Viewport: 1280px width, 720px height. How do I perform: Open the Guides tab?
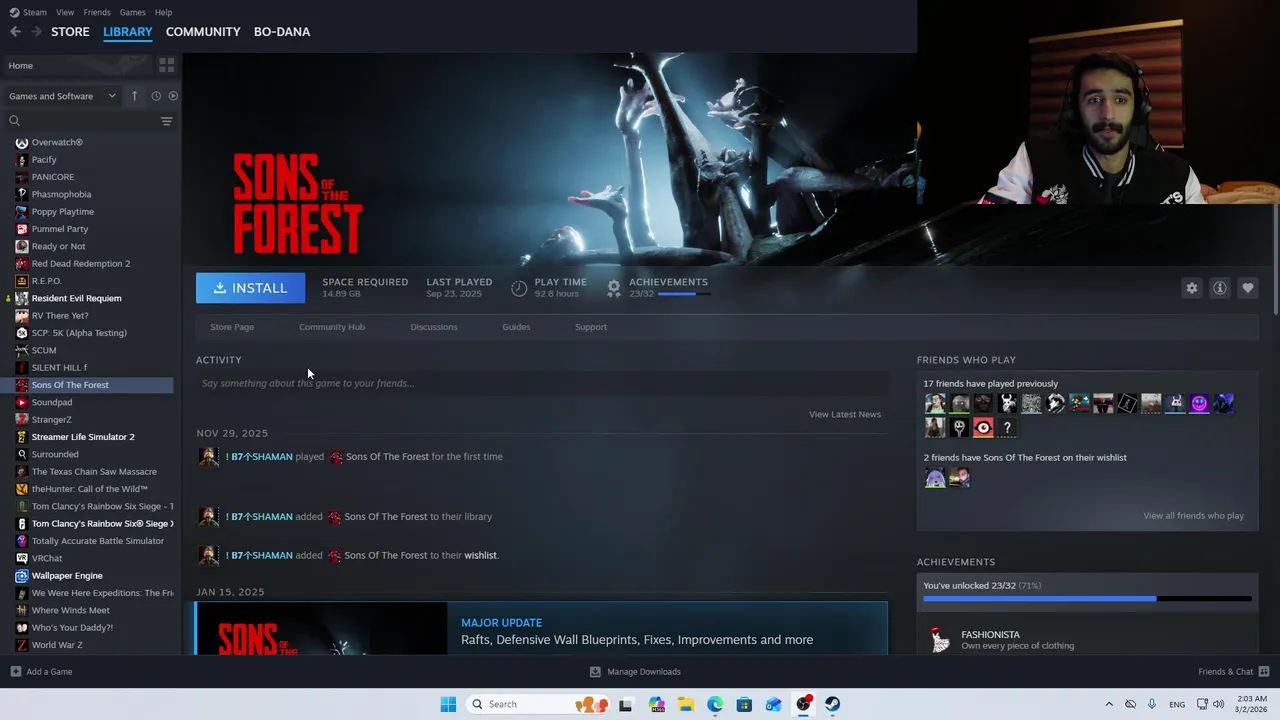[516, 327]
